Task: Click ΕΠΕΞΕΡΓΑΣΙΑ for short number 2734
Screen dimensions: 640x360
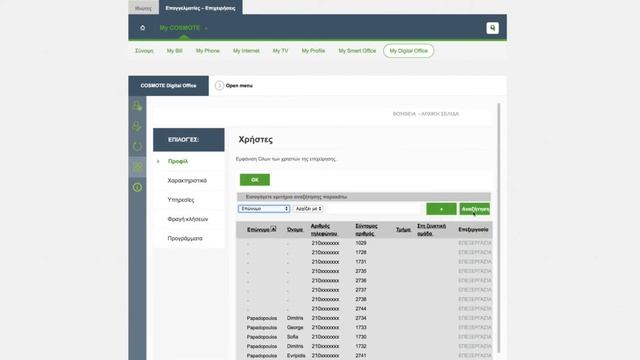Action: 475,318
